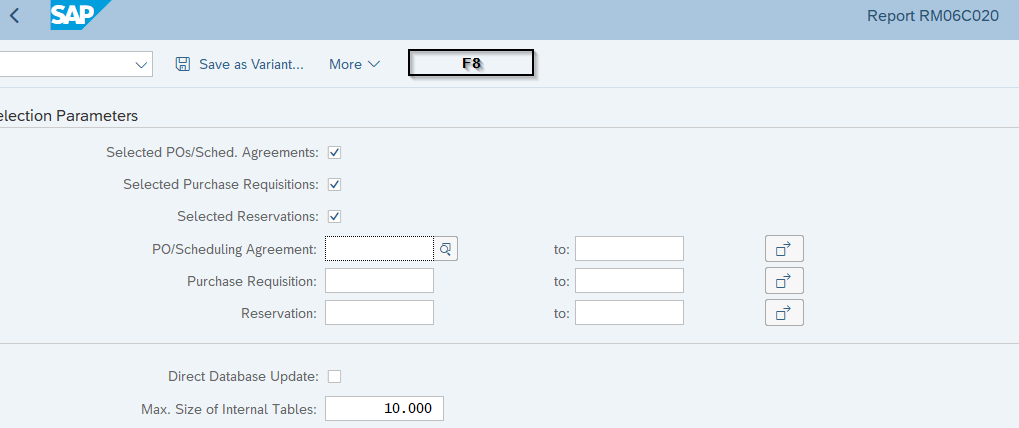Image resolution: width=1019 pixels, height=428 pixels.
Task: Uncheck Selected POs/Sched. Agreements checkbox
Action: point(335,153)
